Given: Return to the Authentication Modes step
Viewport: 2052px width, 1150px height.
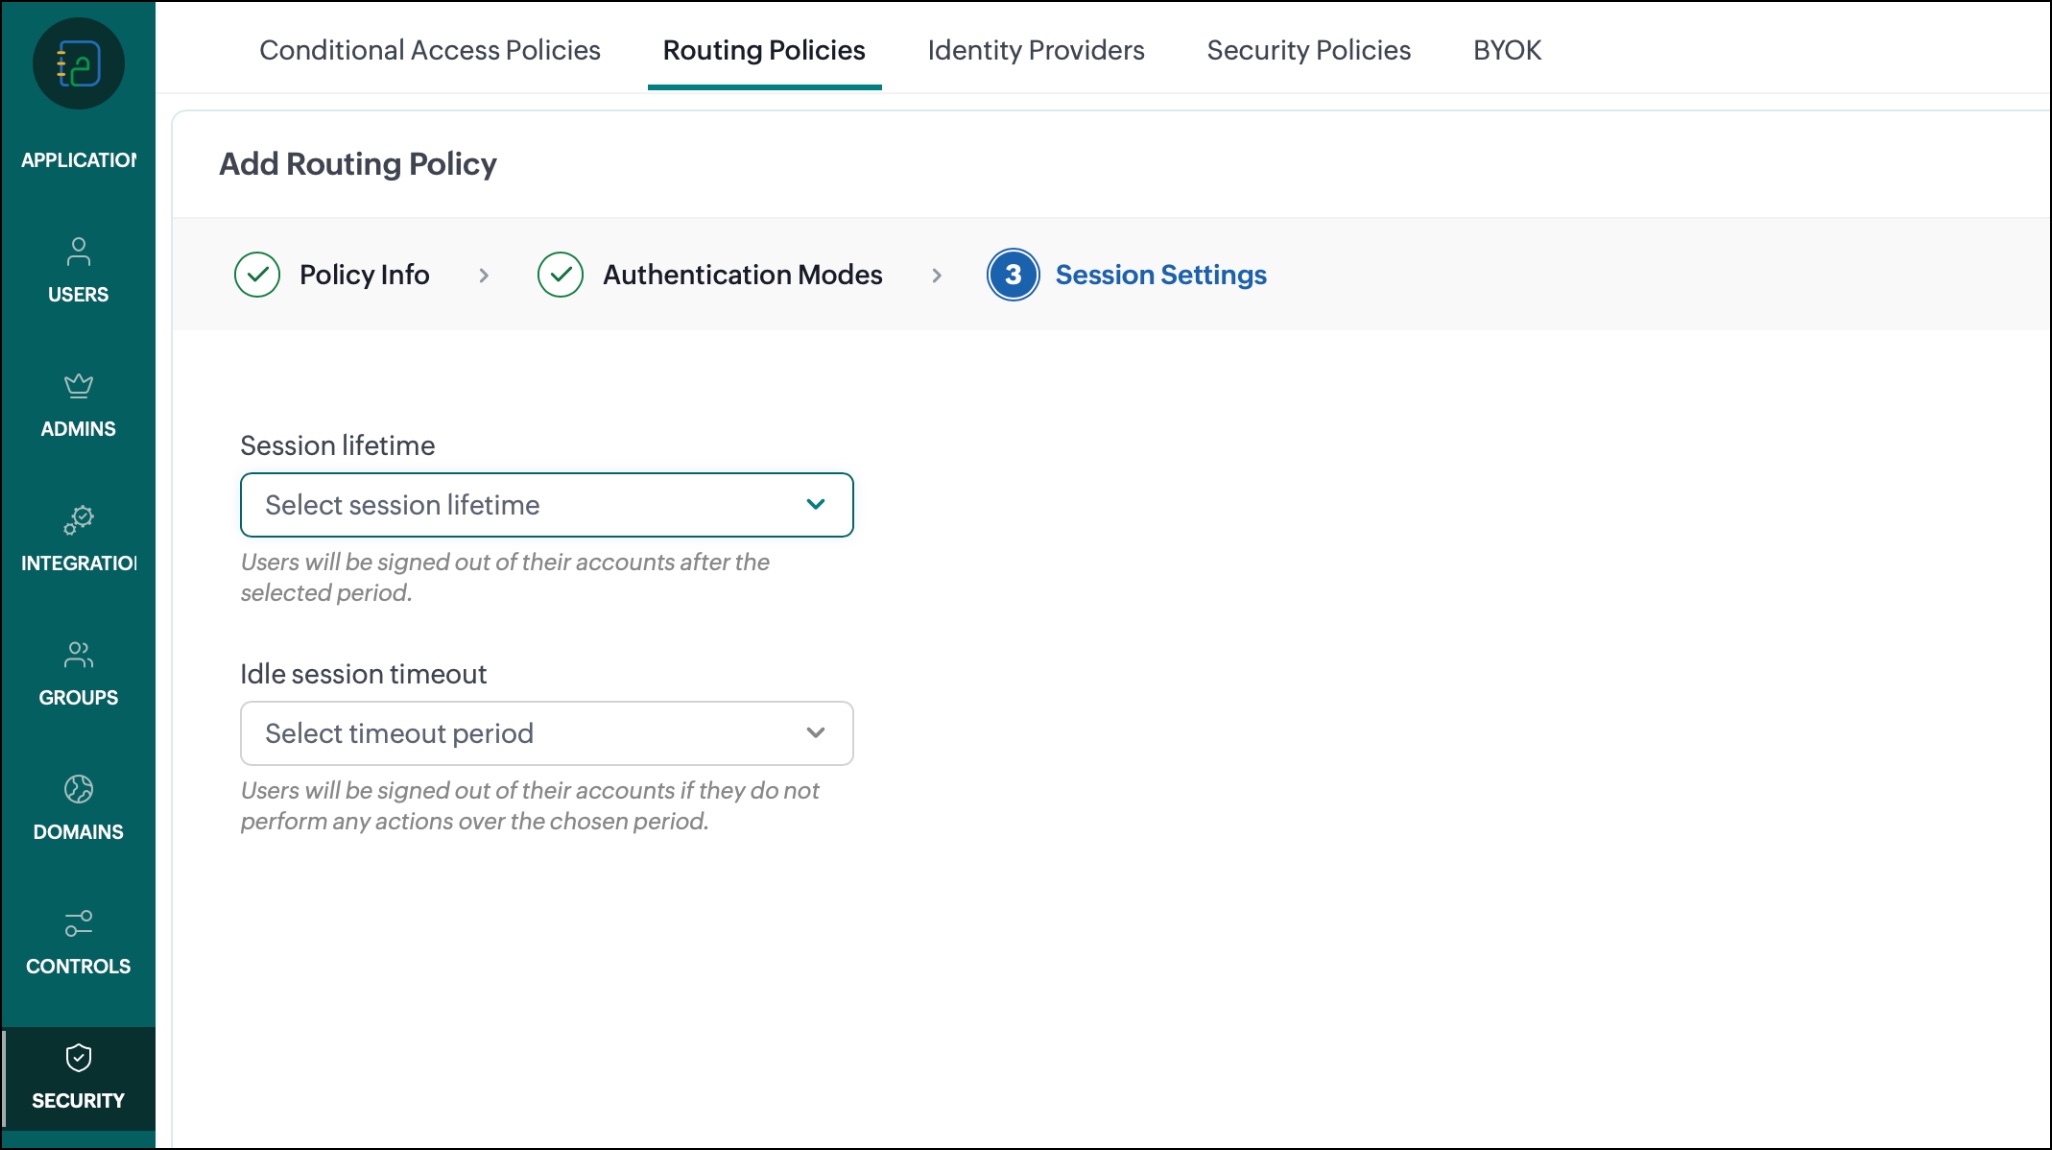Looking at the screenshot, I should [742, 275].
